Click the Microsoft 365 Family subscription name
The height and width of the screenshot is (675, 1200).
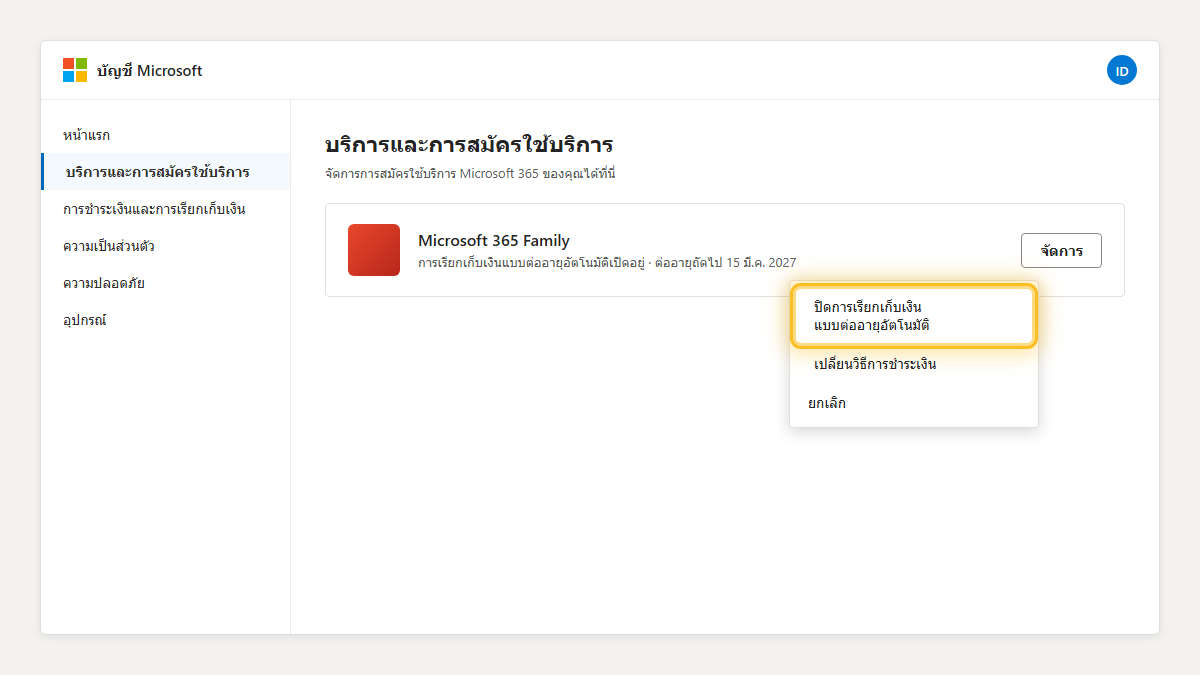[494, 240]
